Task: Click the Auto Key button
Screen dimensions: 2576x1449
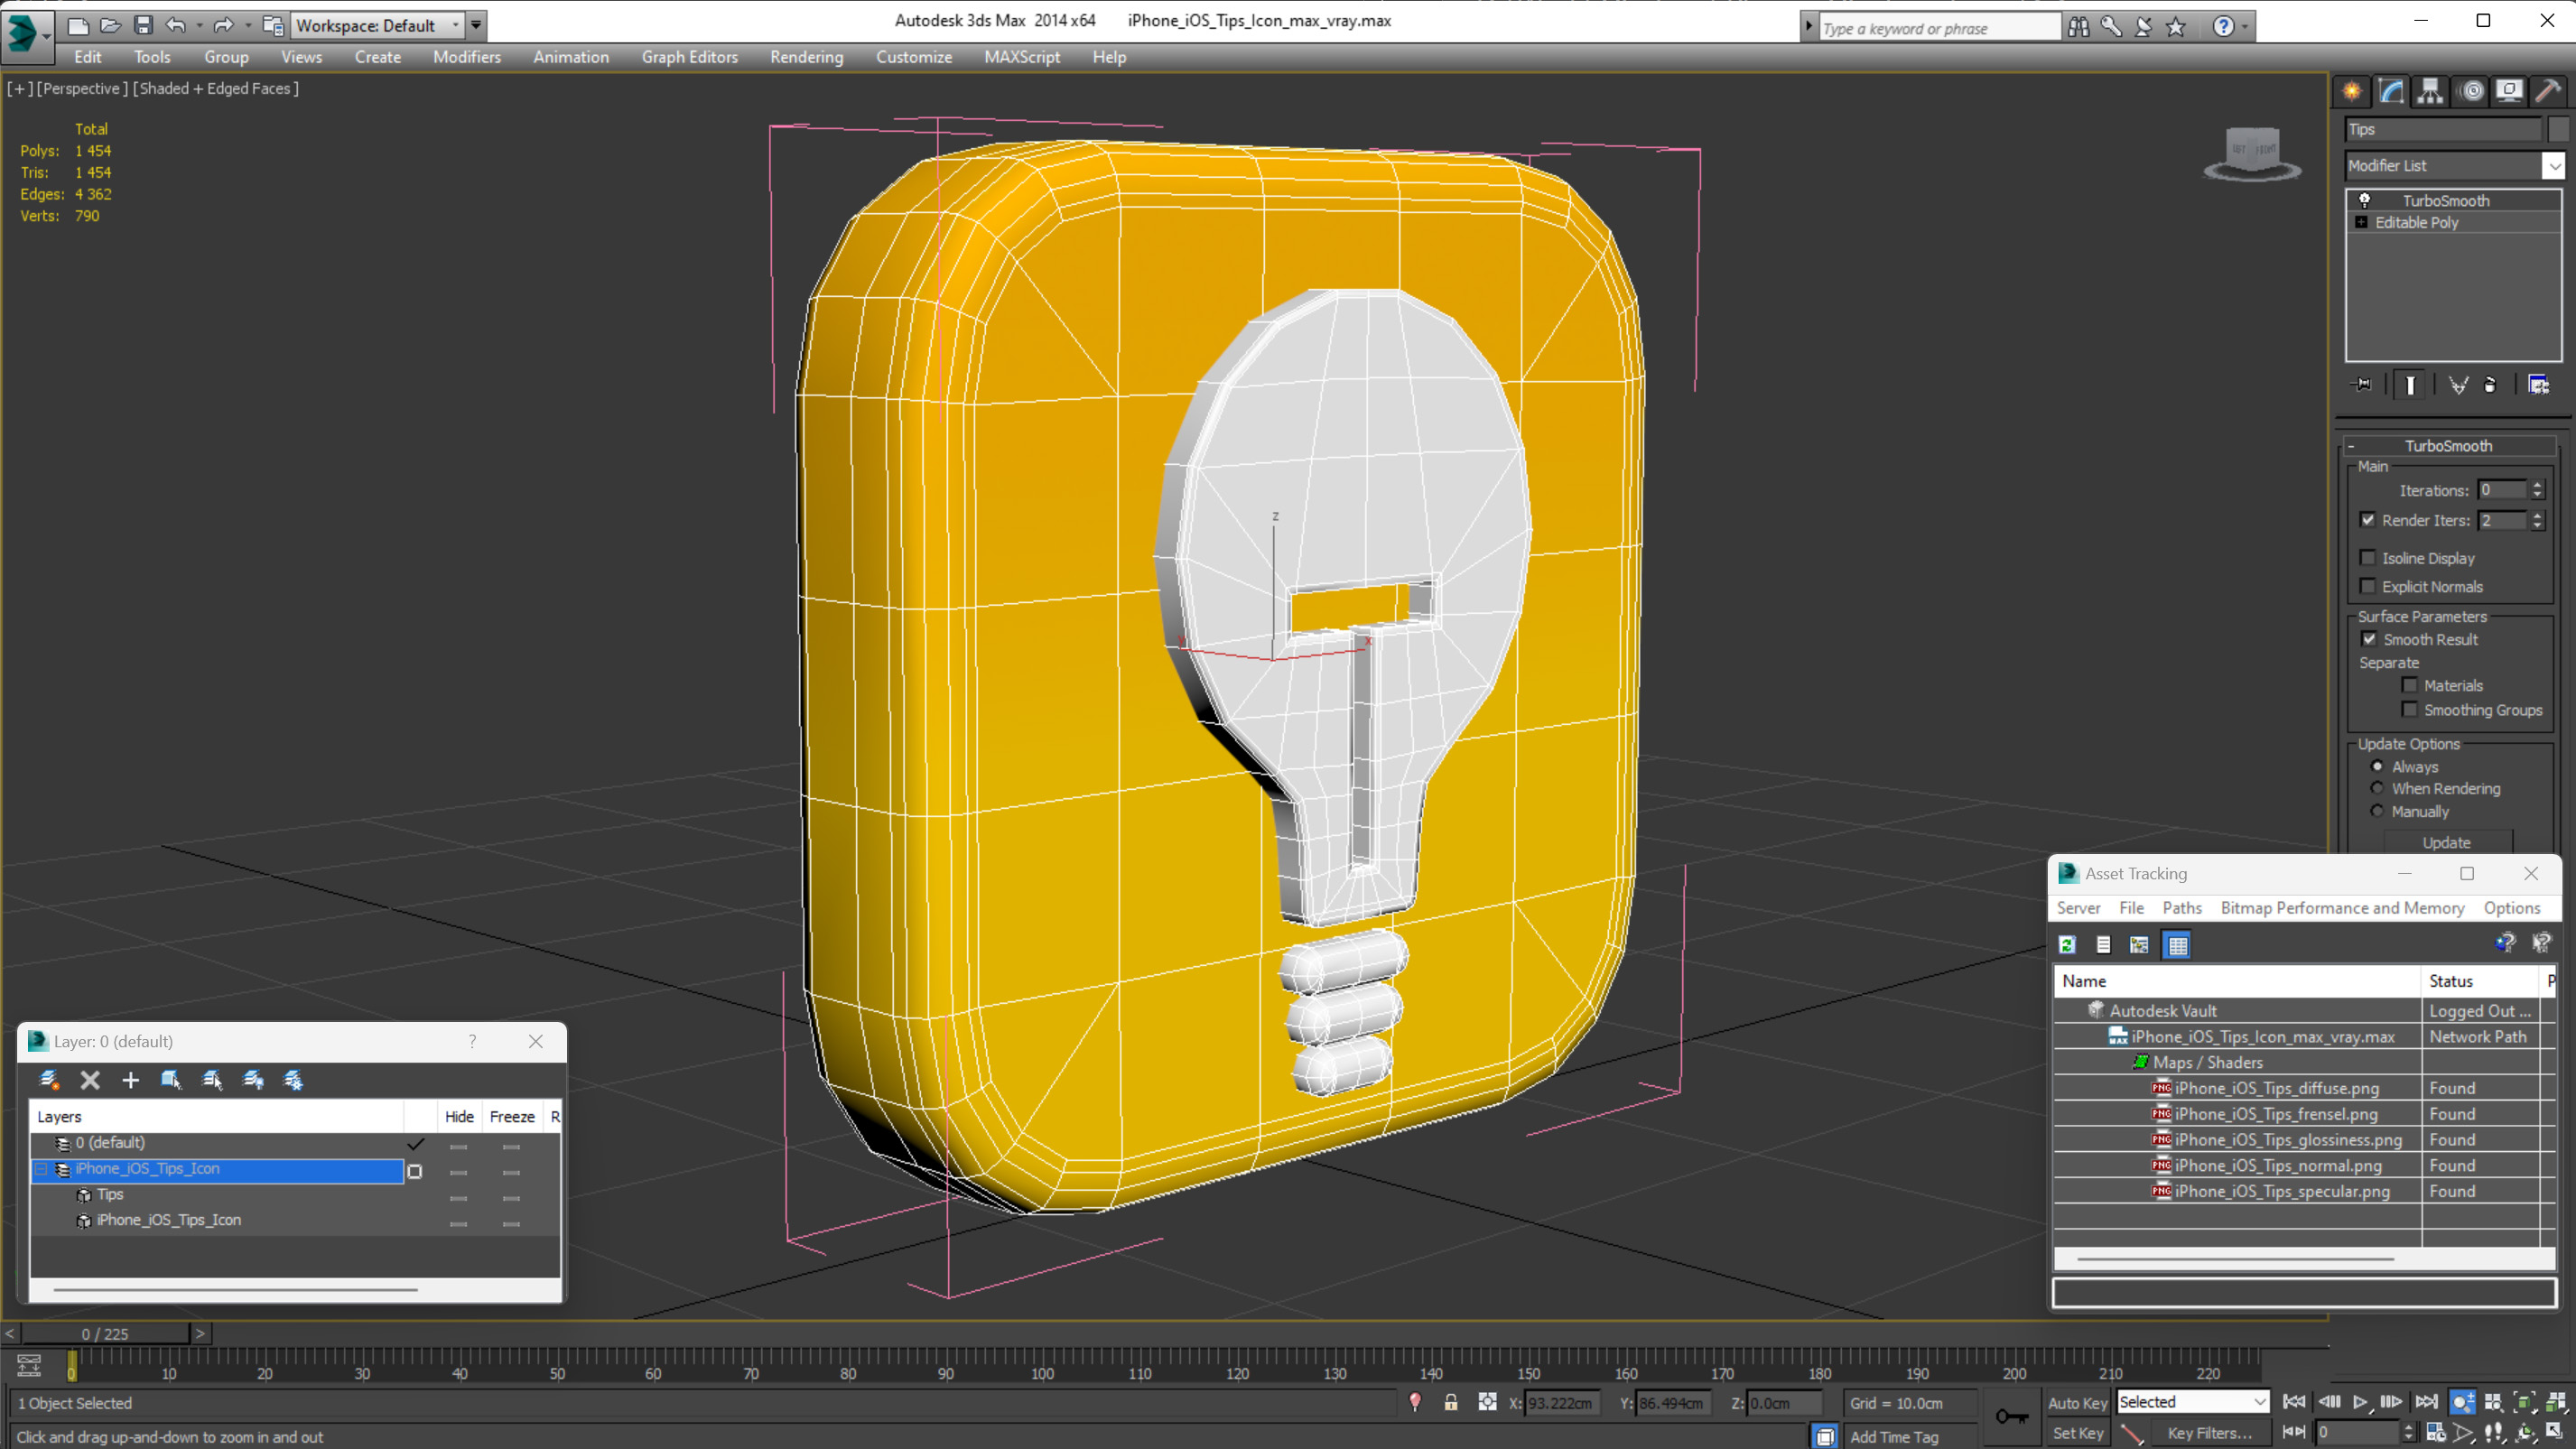Action: 2077,1402
